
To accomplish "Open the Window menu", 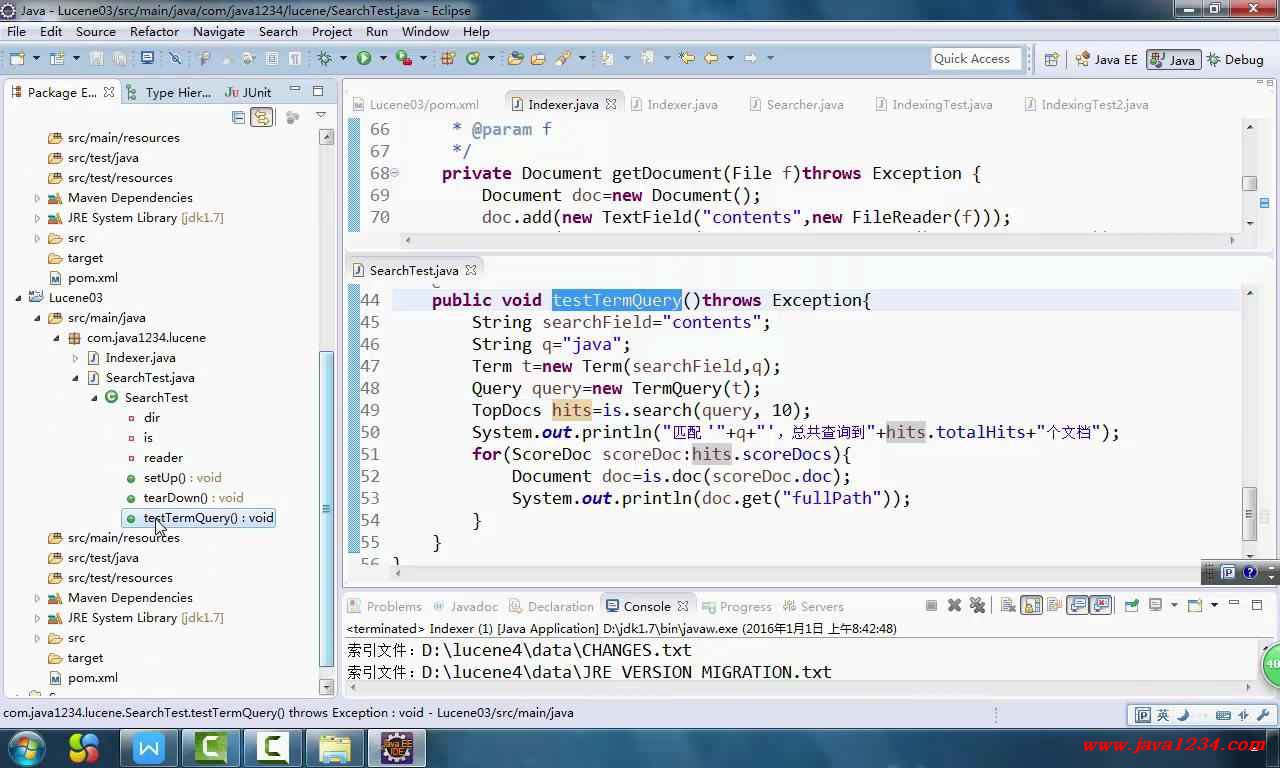I will click(425, 31).
